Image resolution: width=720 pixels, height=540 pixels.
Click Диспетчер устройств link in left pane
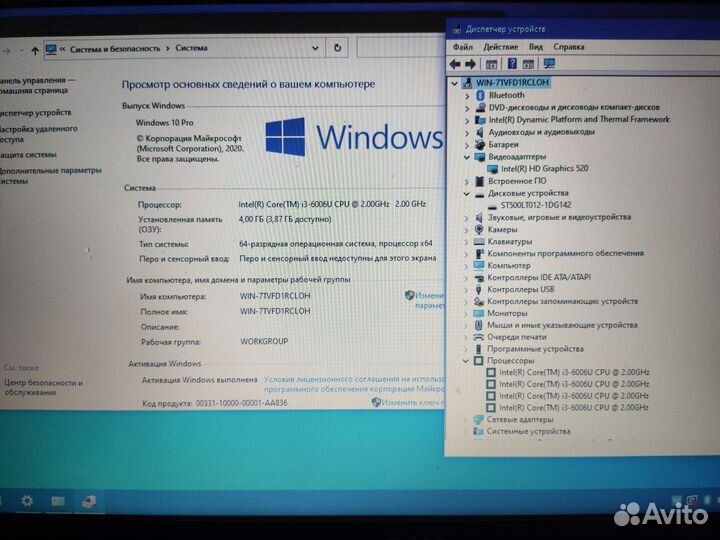pos(35,112)
